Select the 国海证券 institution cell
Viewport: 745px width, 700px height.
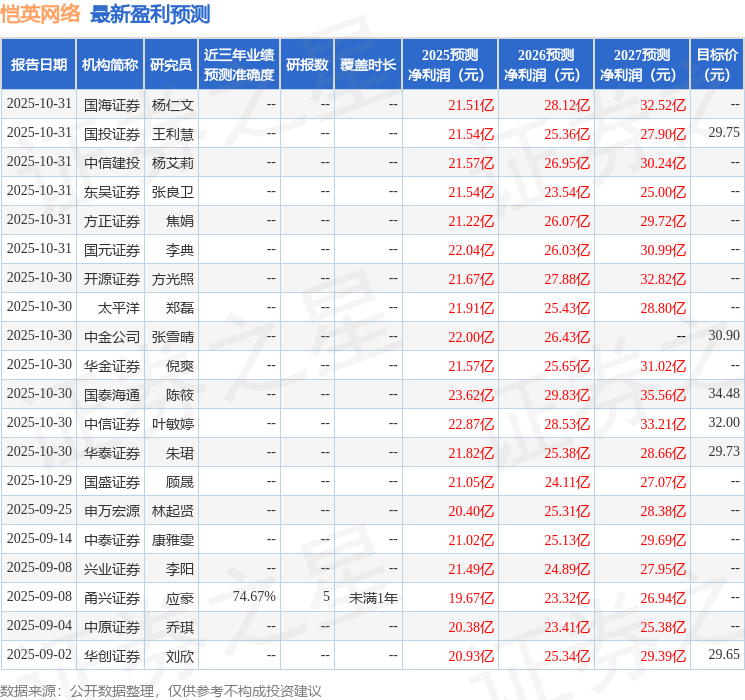click(x=112, y=105)
